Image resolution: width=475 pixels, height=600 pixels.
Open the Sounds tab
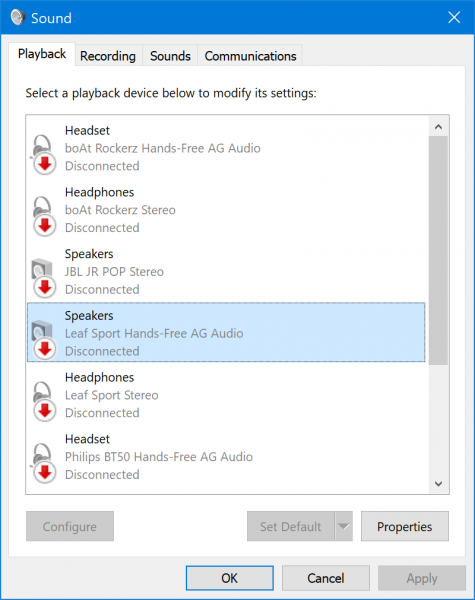coord(170,56)
